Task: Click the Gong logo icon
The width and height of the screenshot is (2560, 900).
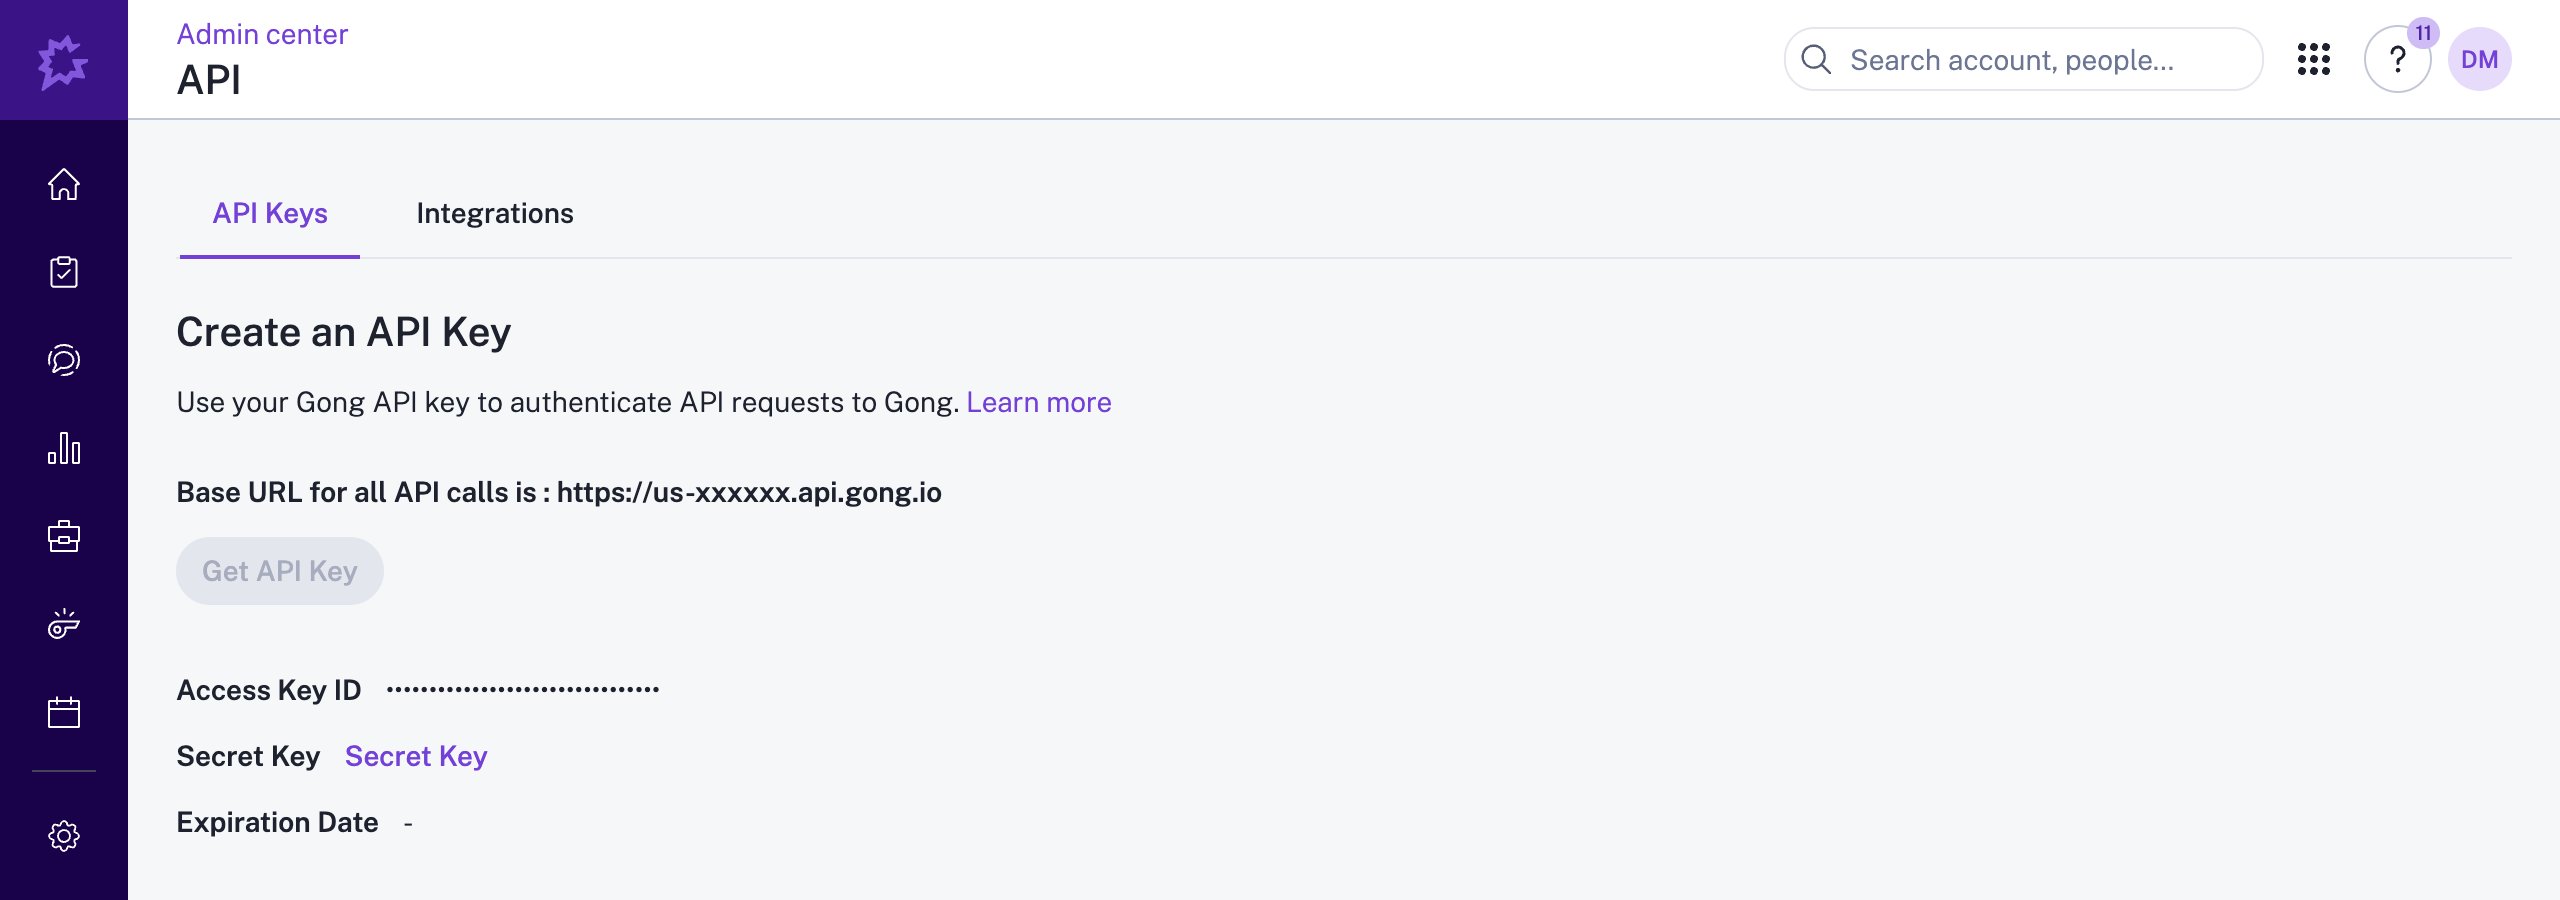Action: (x=63, y=62)
